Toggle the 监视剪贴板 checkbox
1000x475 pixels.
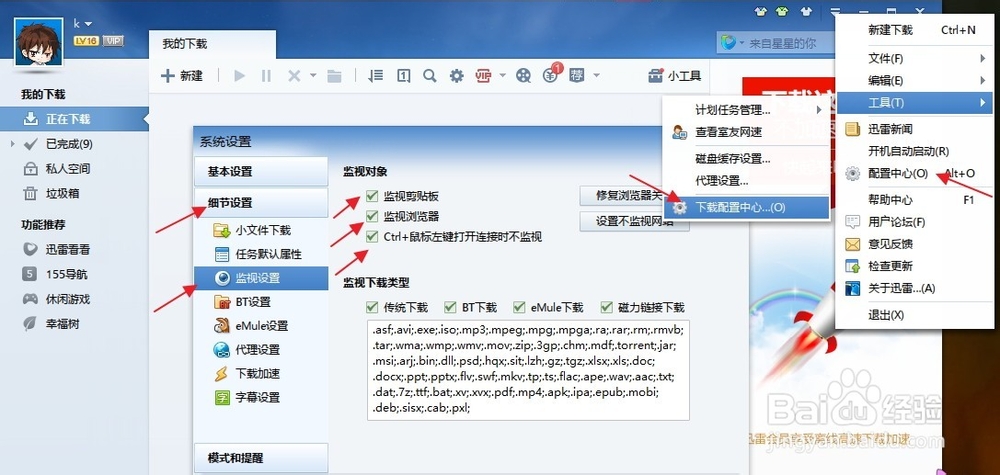(372, 196)
